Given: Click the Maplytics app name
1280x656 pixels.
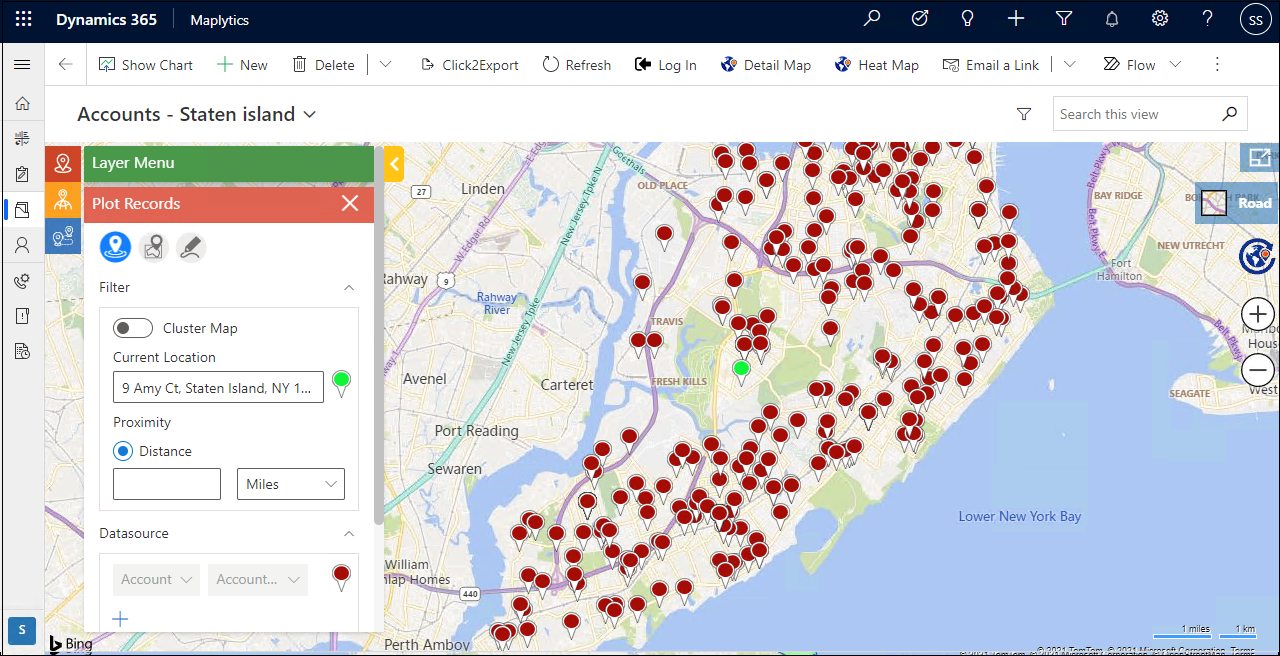Looking at the screenshot, I should click(219, 20).
